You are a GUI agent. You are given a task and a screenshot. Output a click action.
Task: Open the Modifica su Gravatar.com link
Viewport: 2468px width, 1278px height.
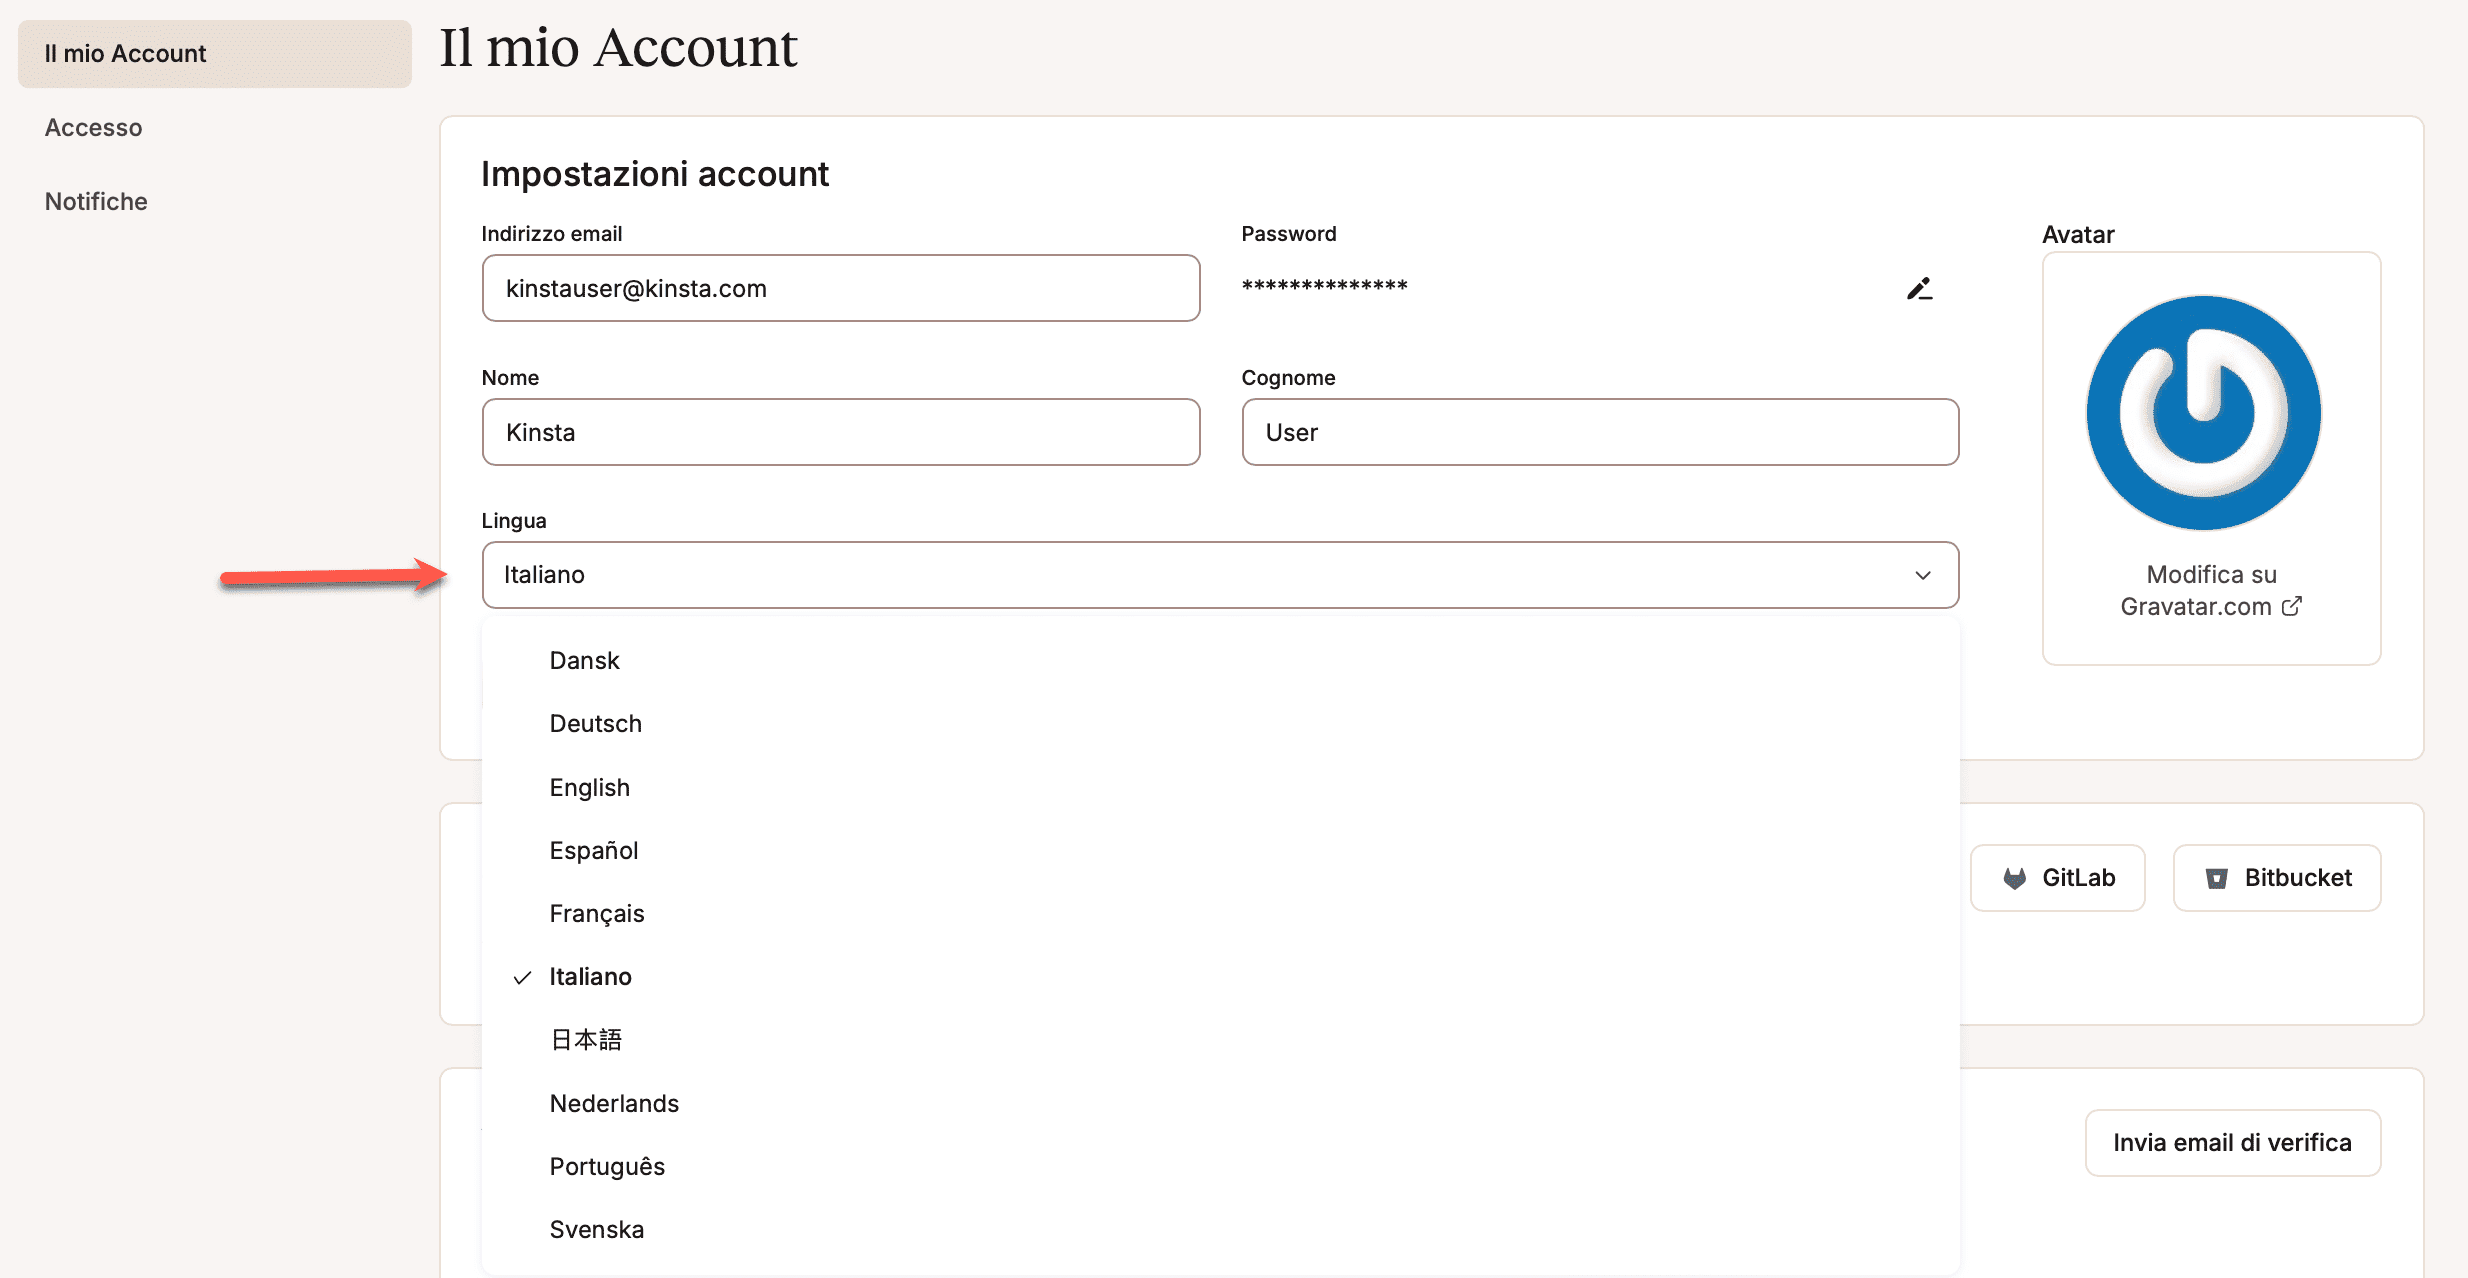pyautogui.click(x=2211, y=590)
